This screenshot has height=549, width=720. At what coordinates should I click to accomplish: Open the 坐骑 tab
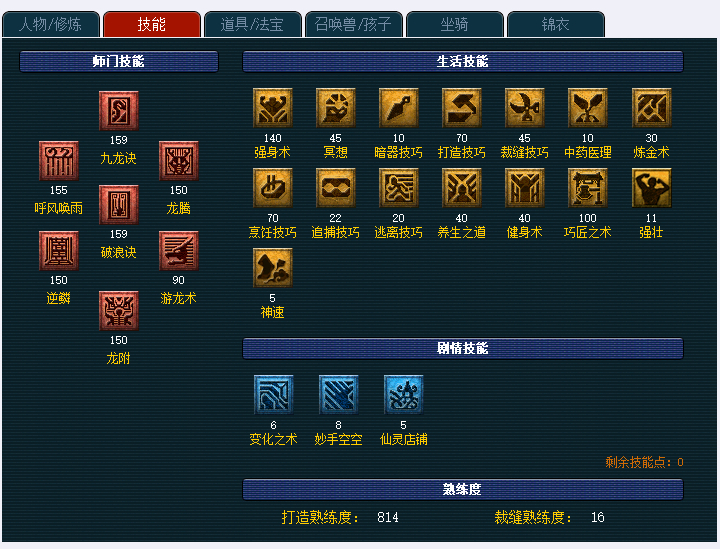click(x=455, y=24)
